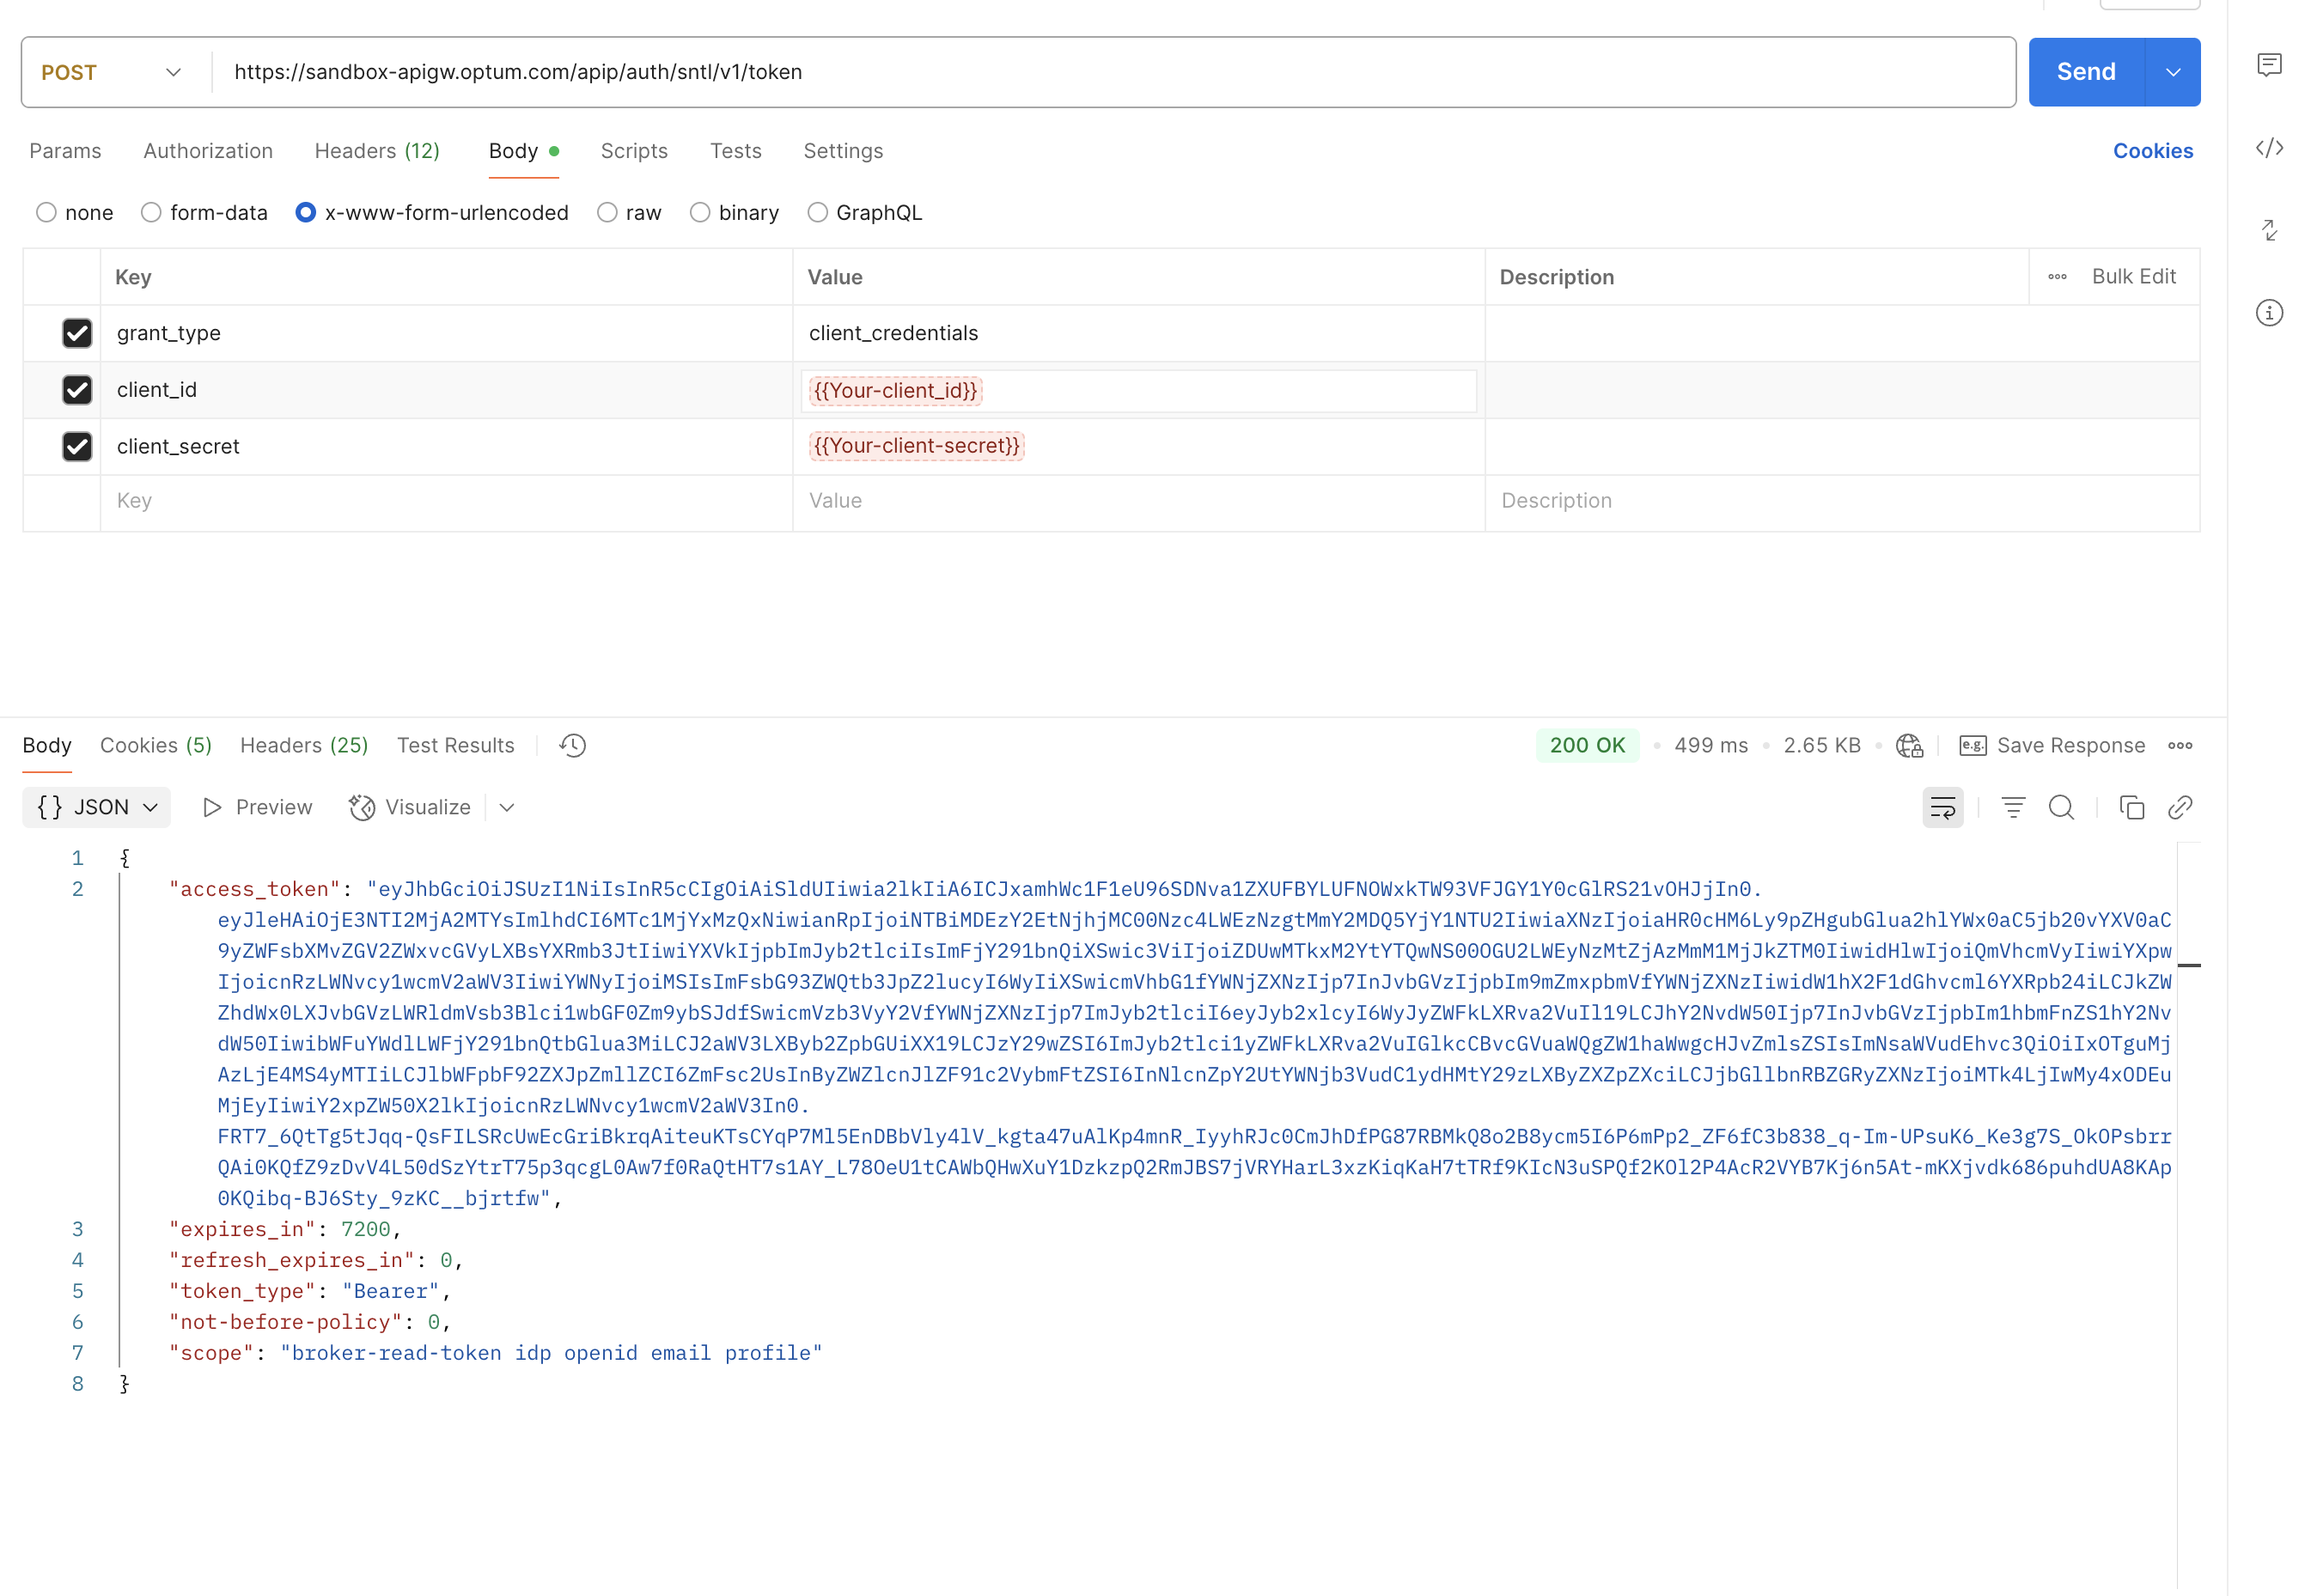Open the response more options ellipsis
2311x1596 pixels.
click(2180, 745)
